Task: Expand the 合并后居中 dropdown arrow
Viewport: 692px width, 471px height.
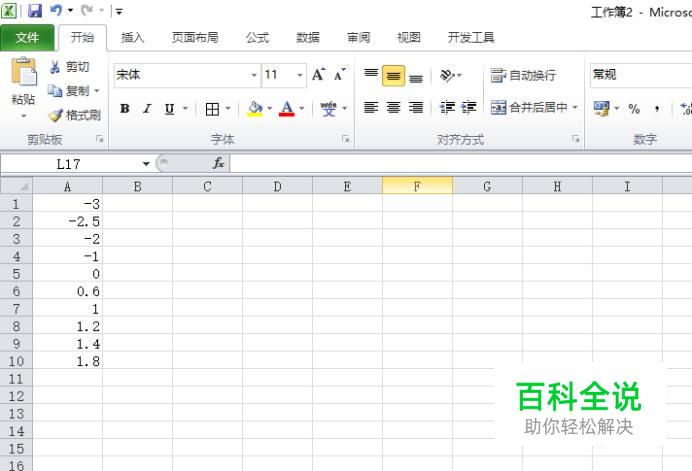Action: coord(575,107)
